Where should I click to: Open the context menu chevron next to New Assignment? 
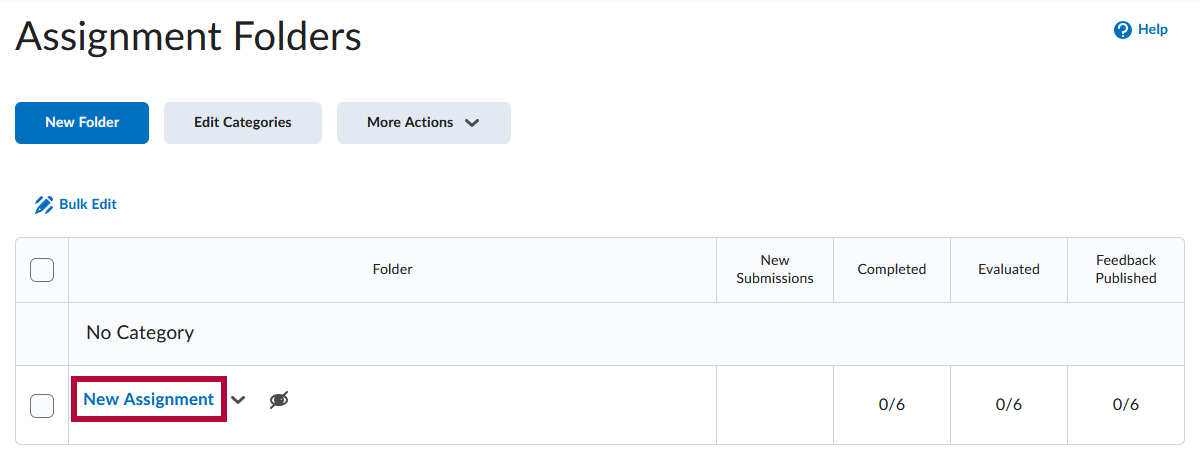(x=238, y=400)
